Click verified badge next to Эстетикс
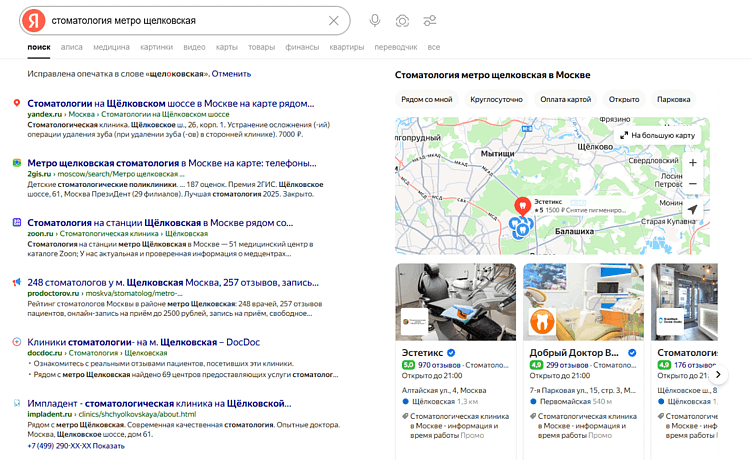Screen dimensions: 751x460 pos(451,353)
